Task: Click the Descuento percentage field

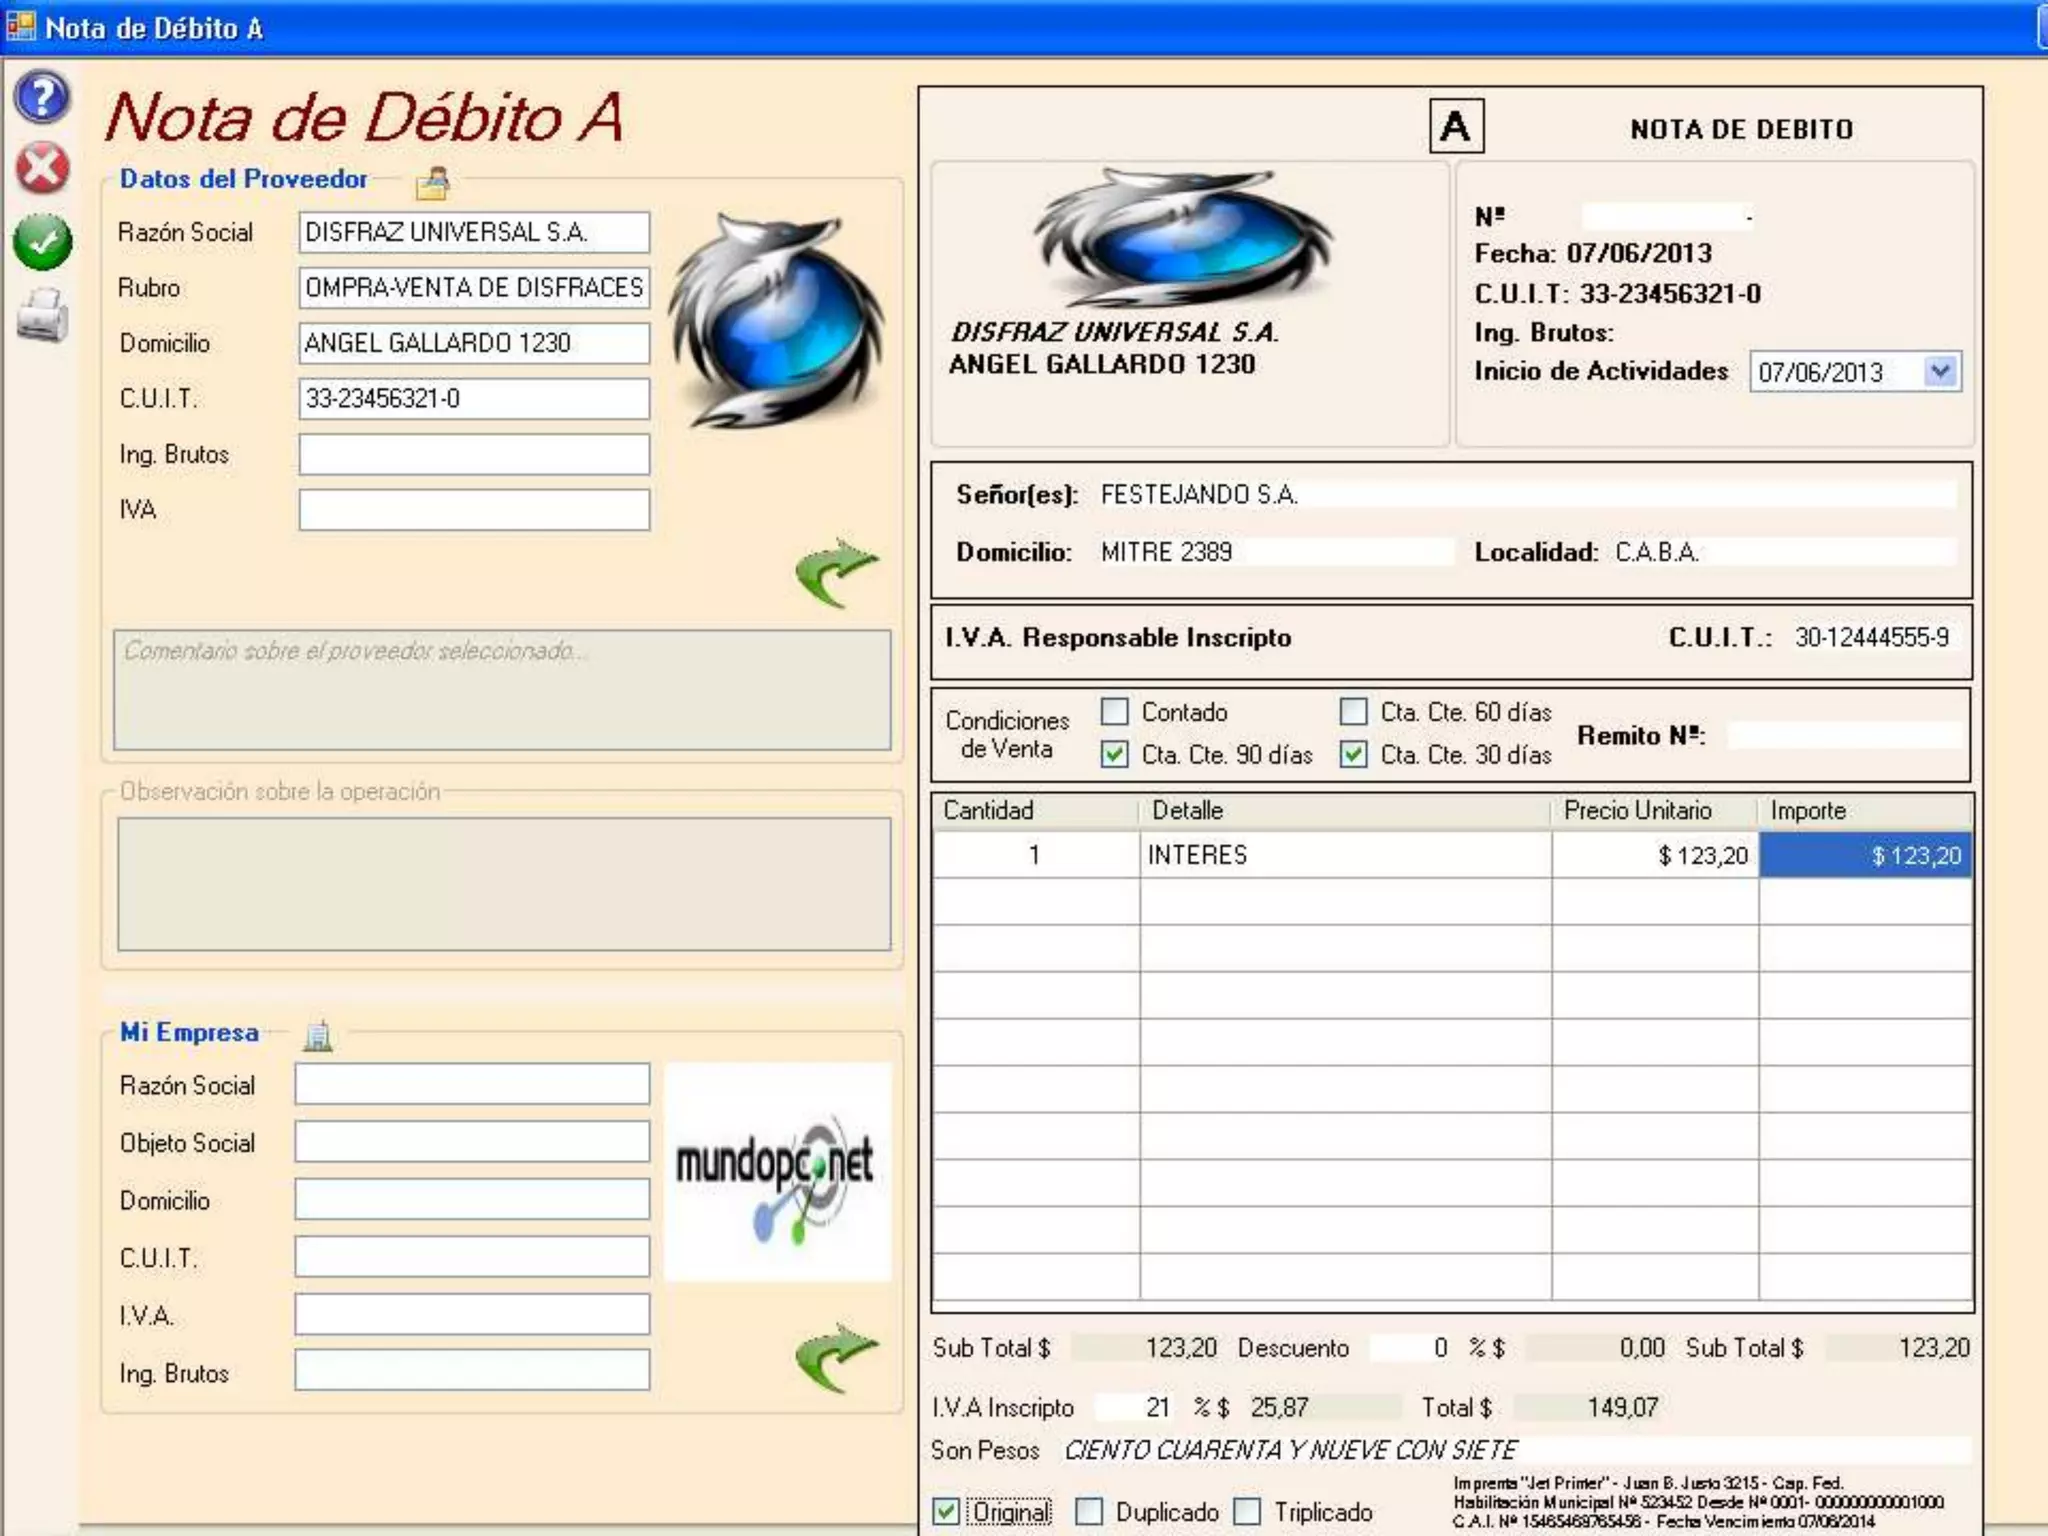Action: [x=1410, y=1348]
